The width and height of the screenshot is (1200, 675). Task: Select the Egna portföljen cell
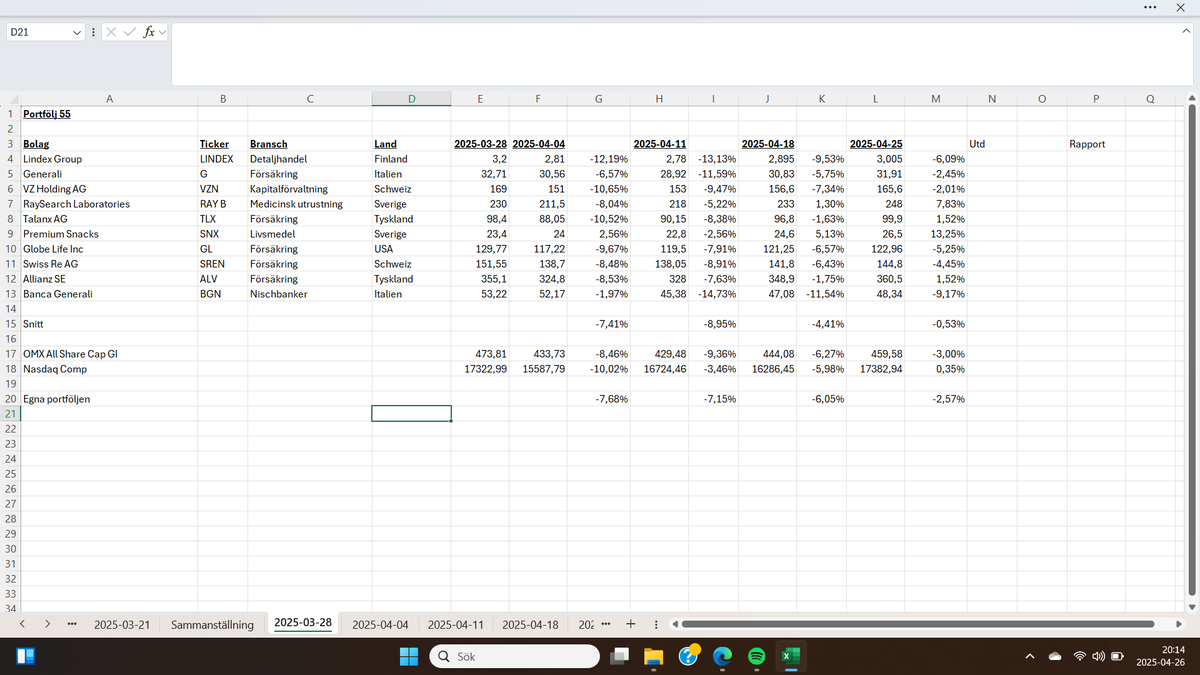109,399
